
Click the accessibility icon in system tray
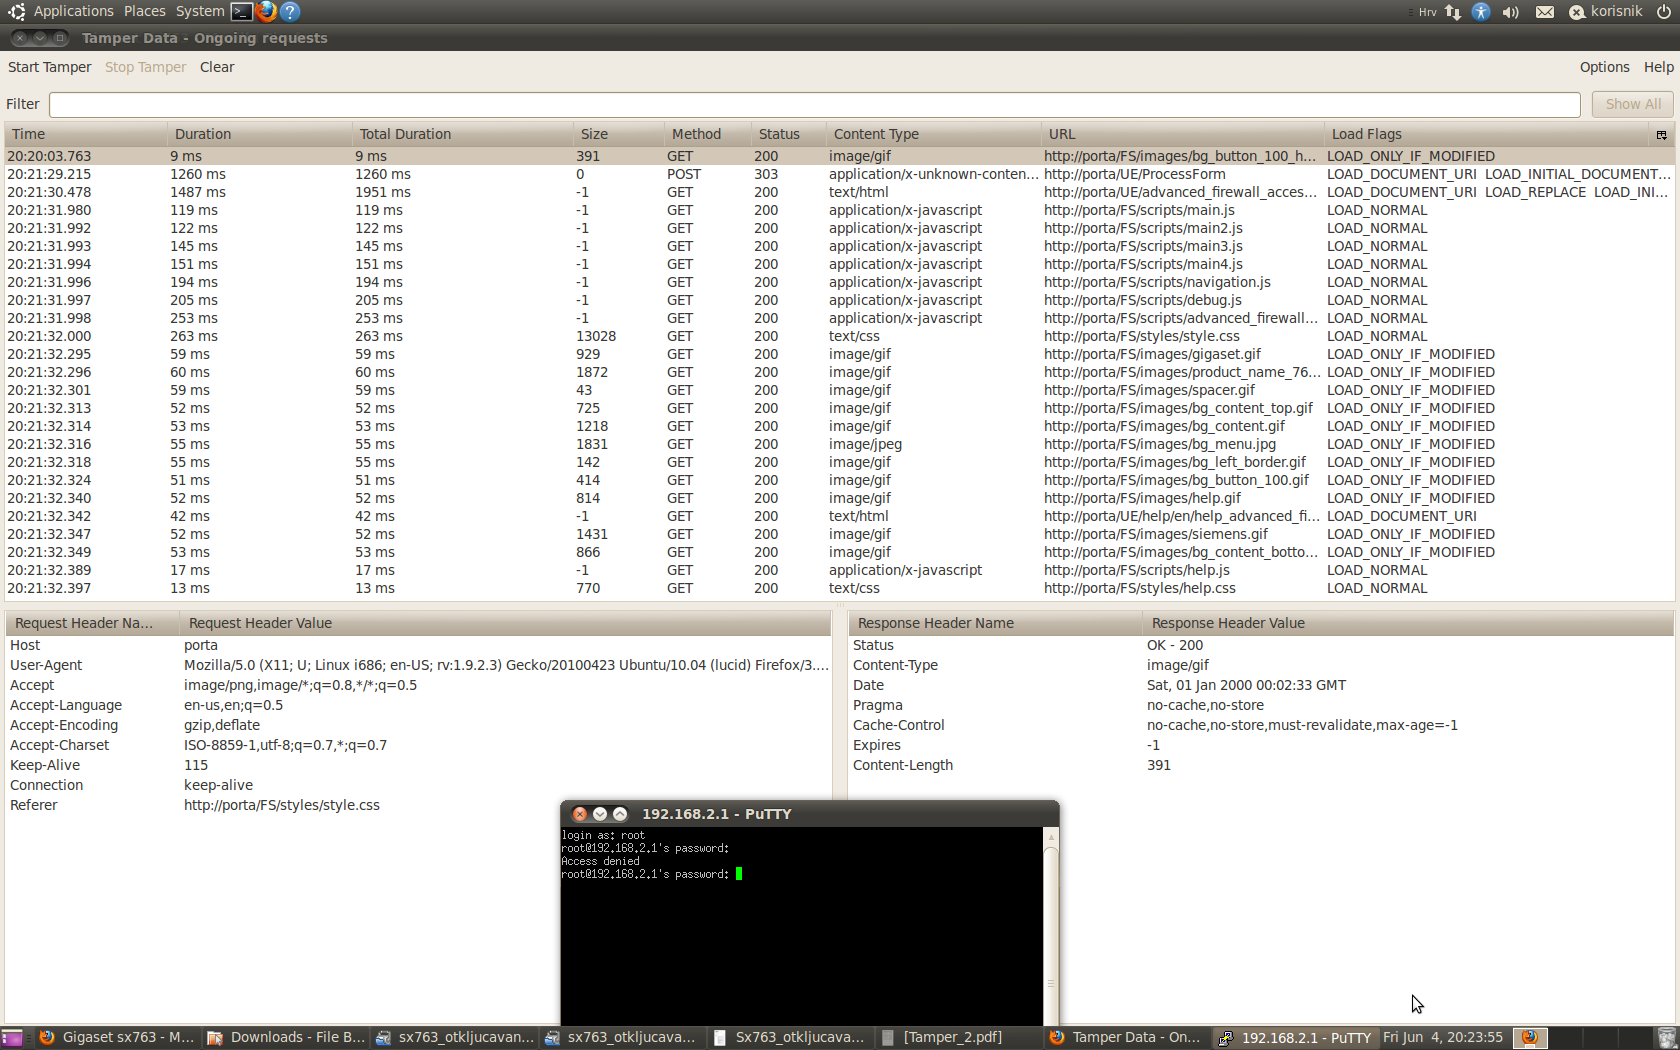(x=1481, y=12)
